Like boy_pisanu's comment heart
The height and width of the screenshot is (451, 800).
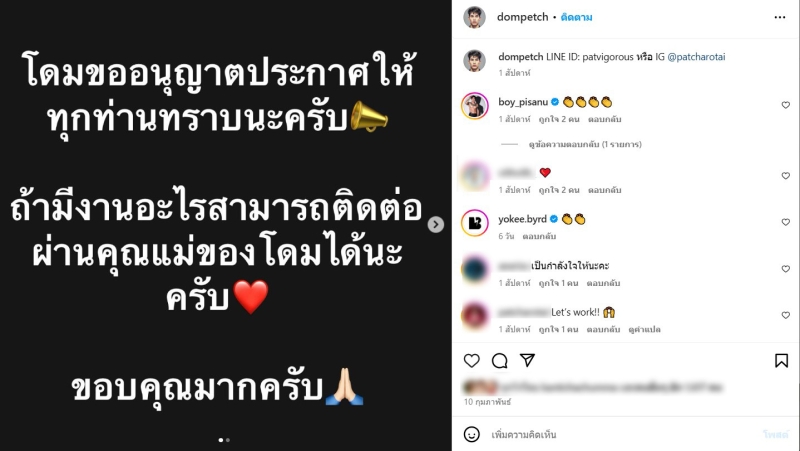[x=786, y=105]
